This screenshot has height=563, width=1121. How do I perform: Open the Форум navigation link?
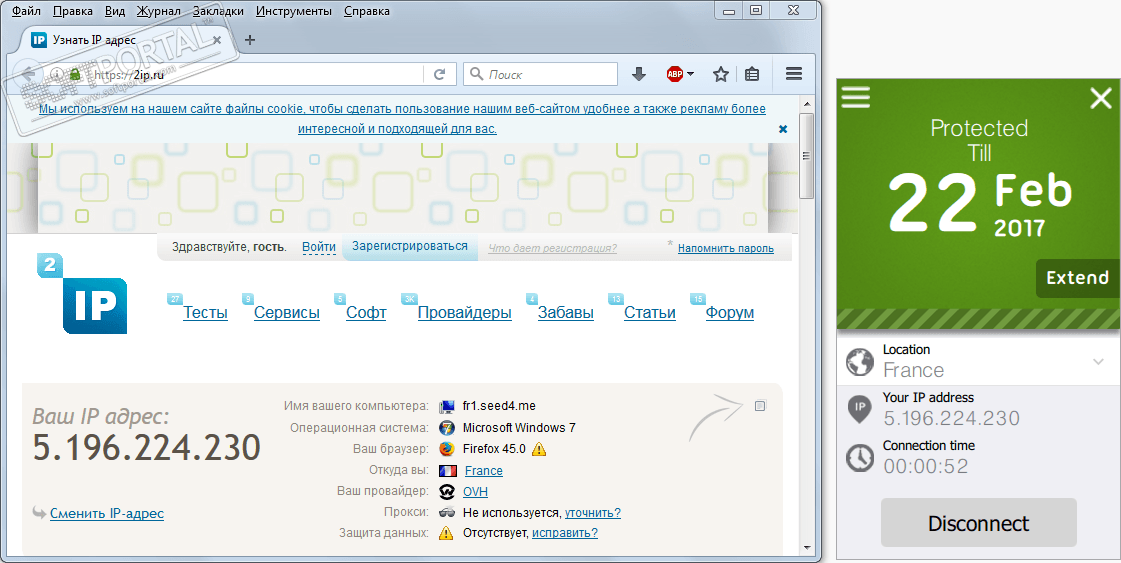tap(730, 313)
